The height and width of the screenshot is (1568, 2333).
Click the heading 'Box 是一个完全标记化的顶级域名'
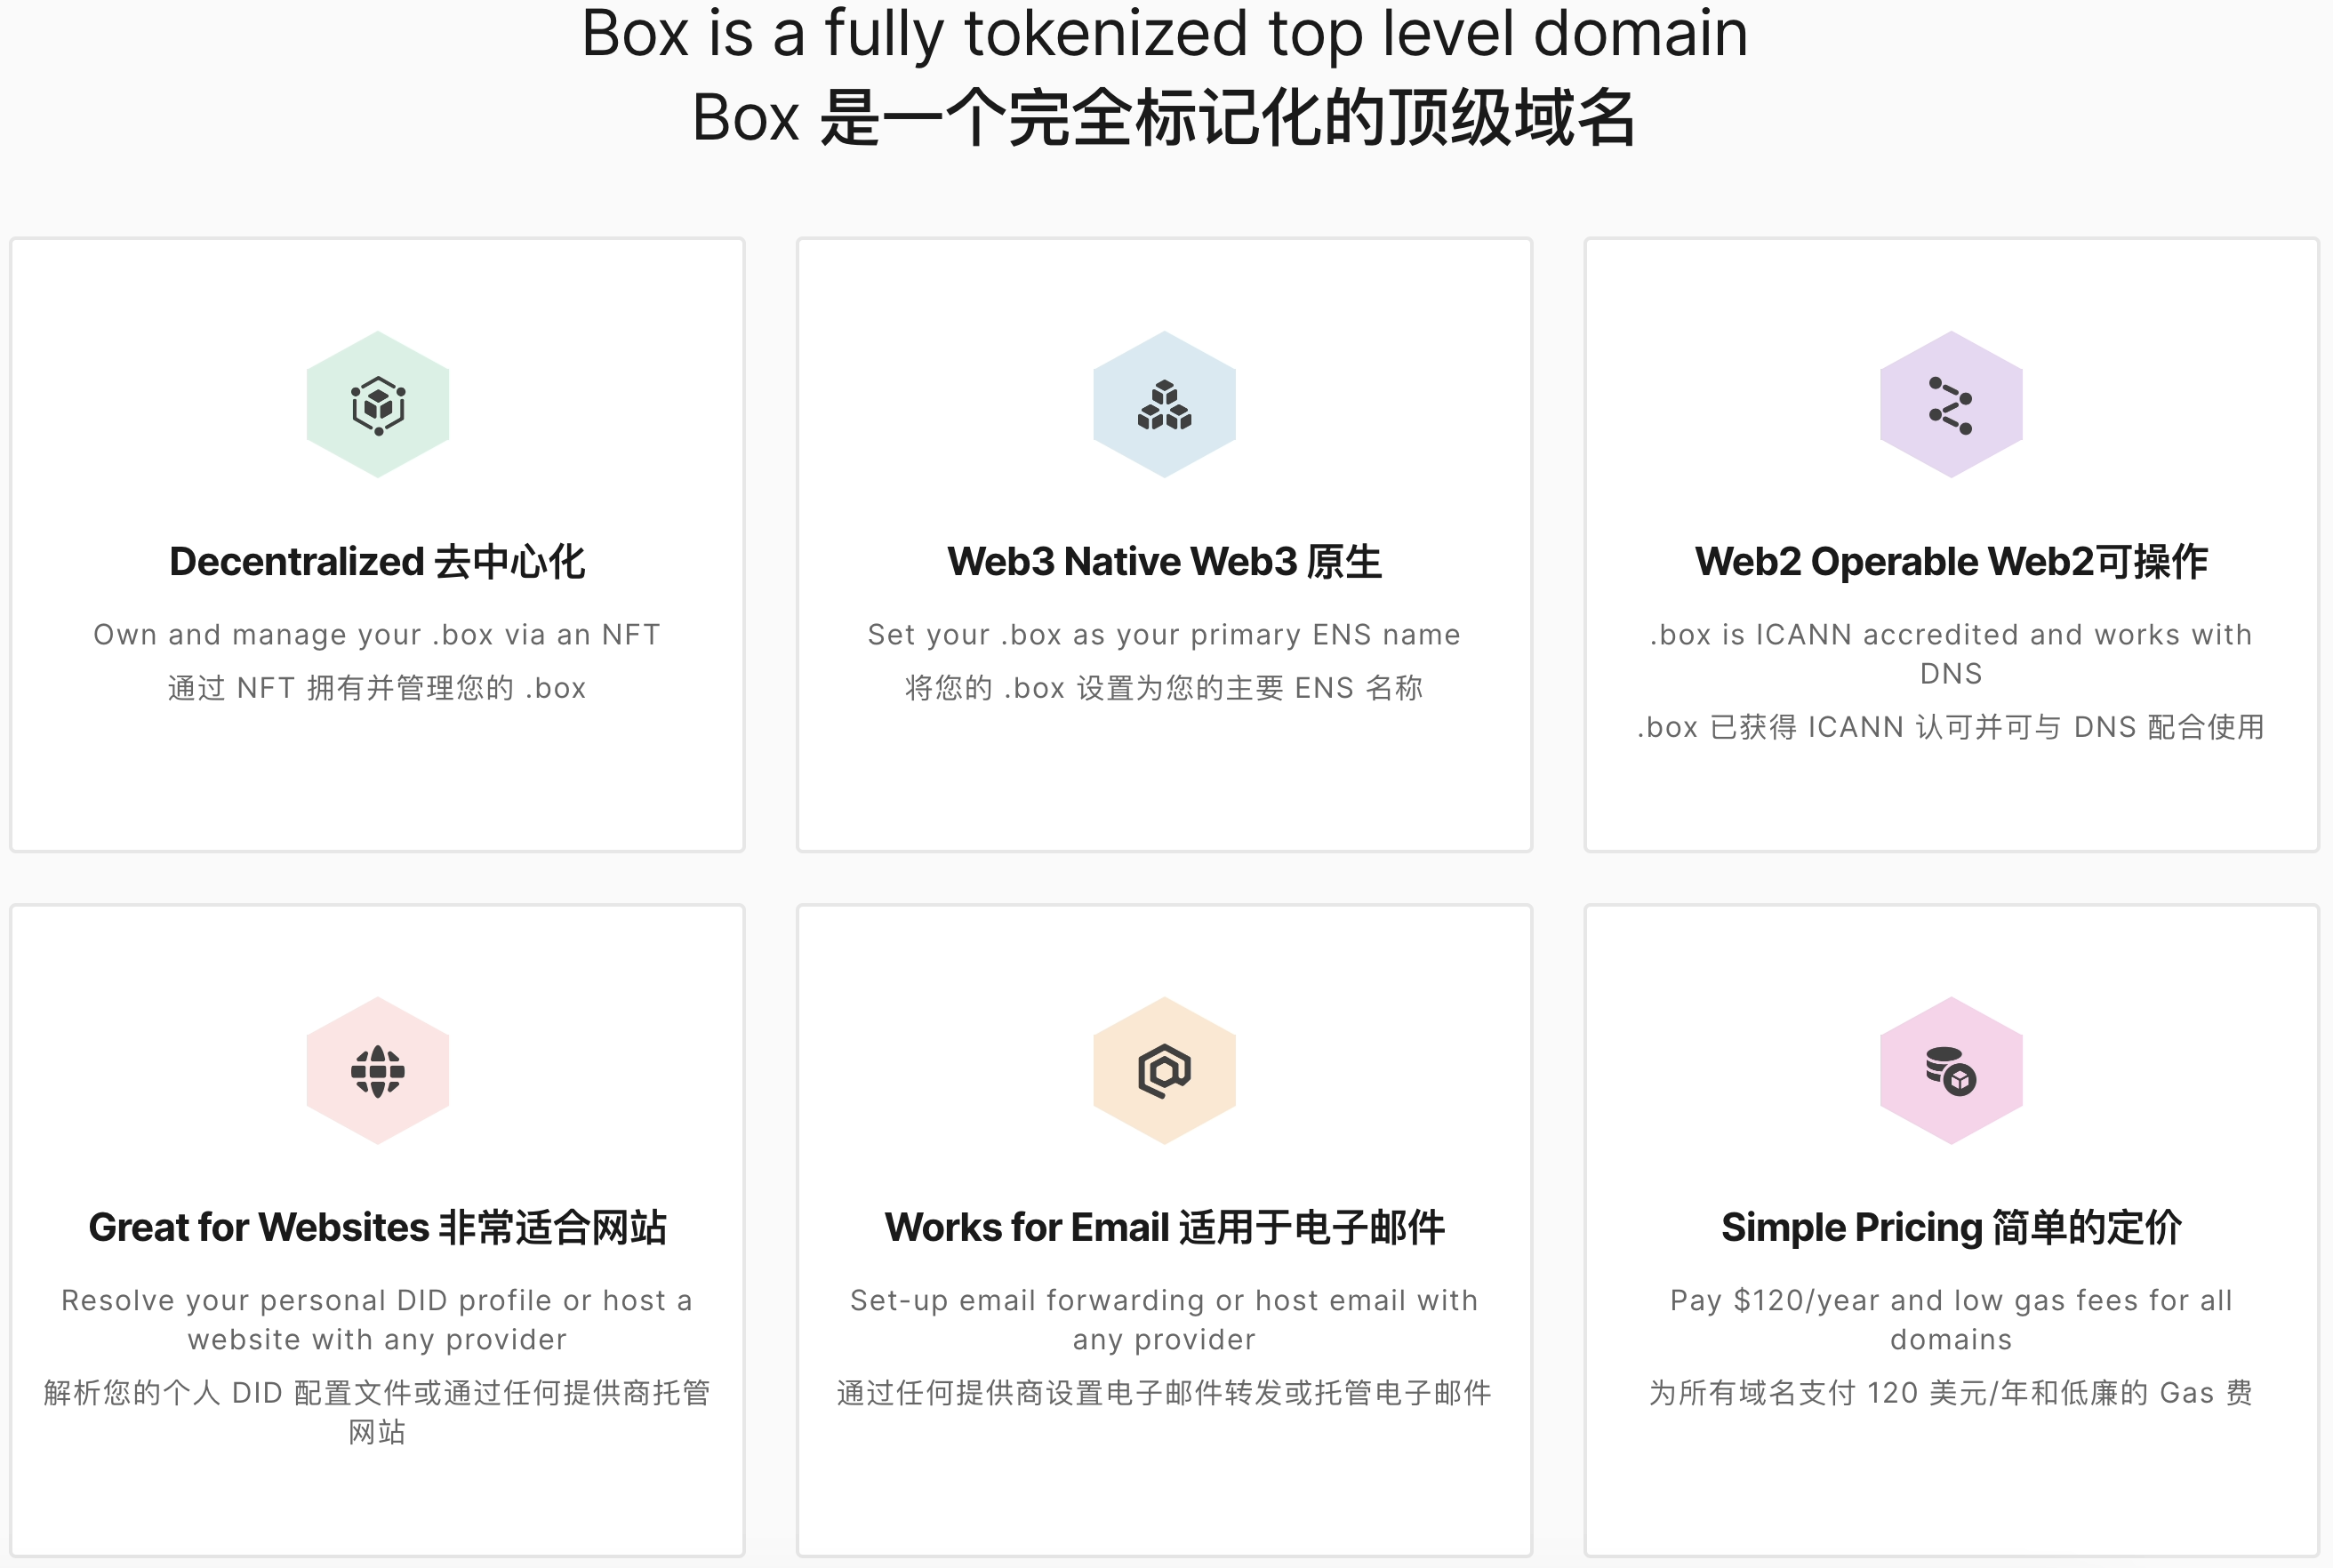pos(1164,118)
